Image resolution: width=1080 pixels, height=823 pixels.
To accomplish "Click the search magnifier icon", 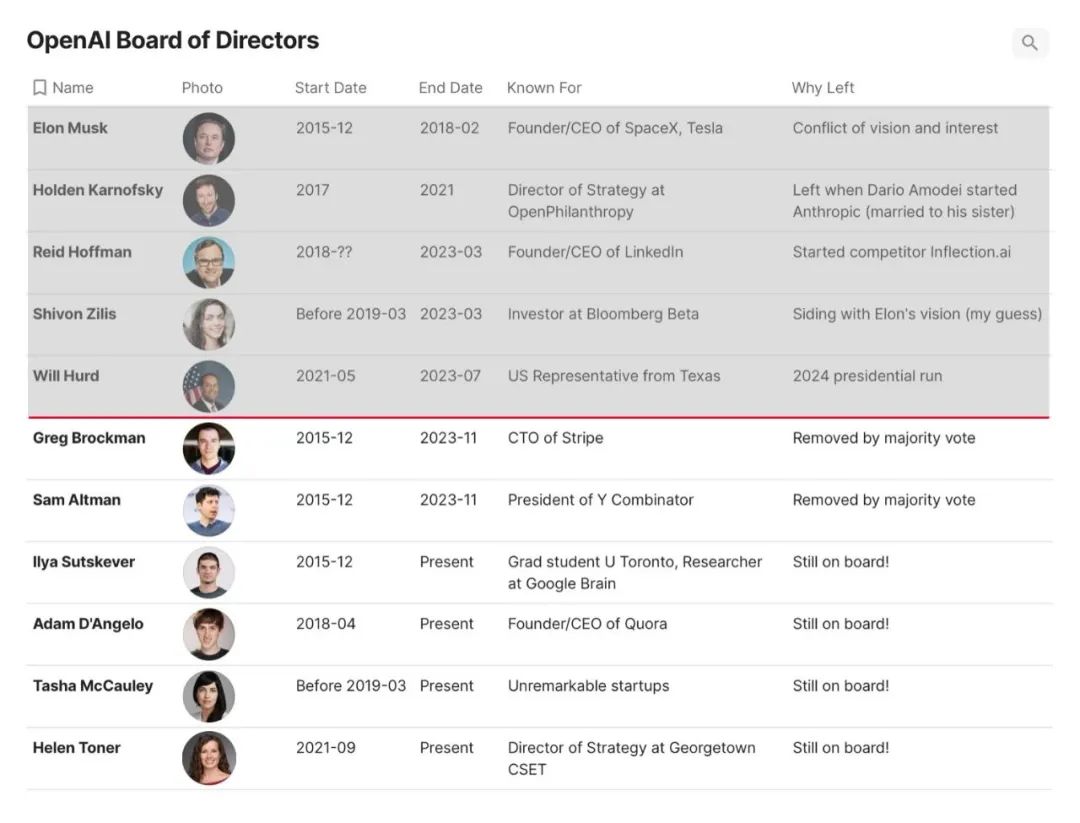I will click(x=1030, y=43).
